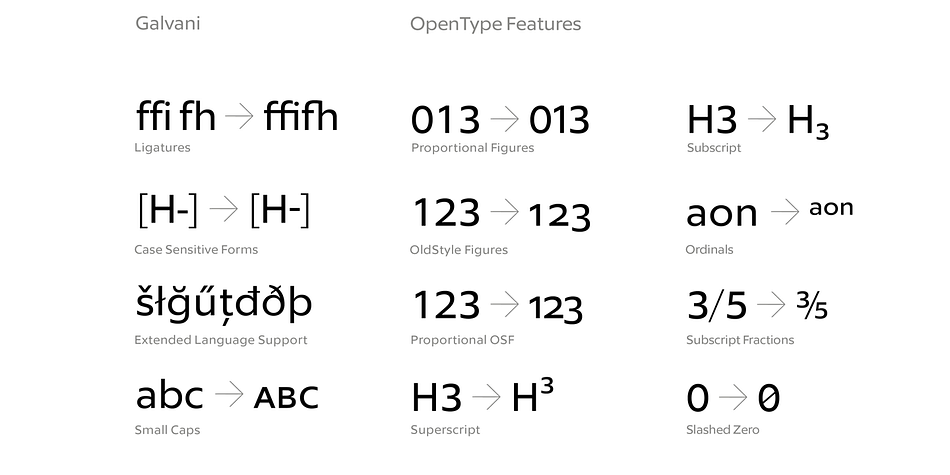The width and height of the screenshot is (950, 475).
Task: Click the OpenType Features heading
Action: pyautogui.click(x=496, y=24)
